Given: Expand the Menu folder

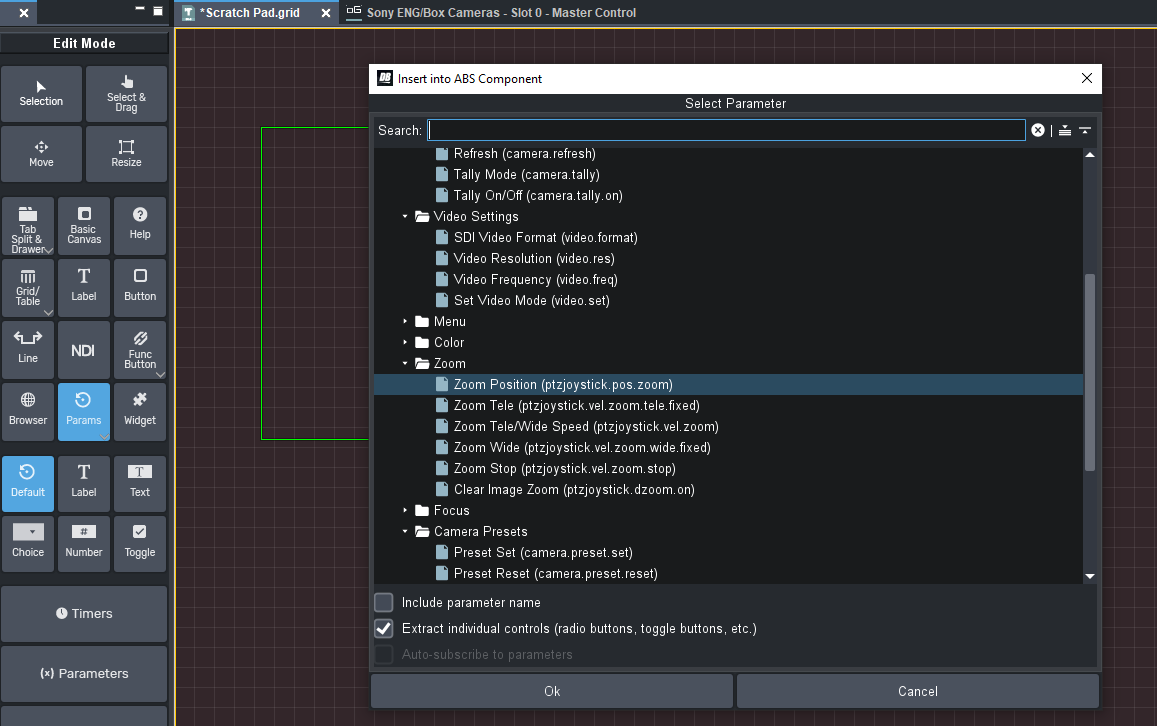Looking at the screenshot, I should [406, 322].
